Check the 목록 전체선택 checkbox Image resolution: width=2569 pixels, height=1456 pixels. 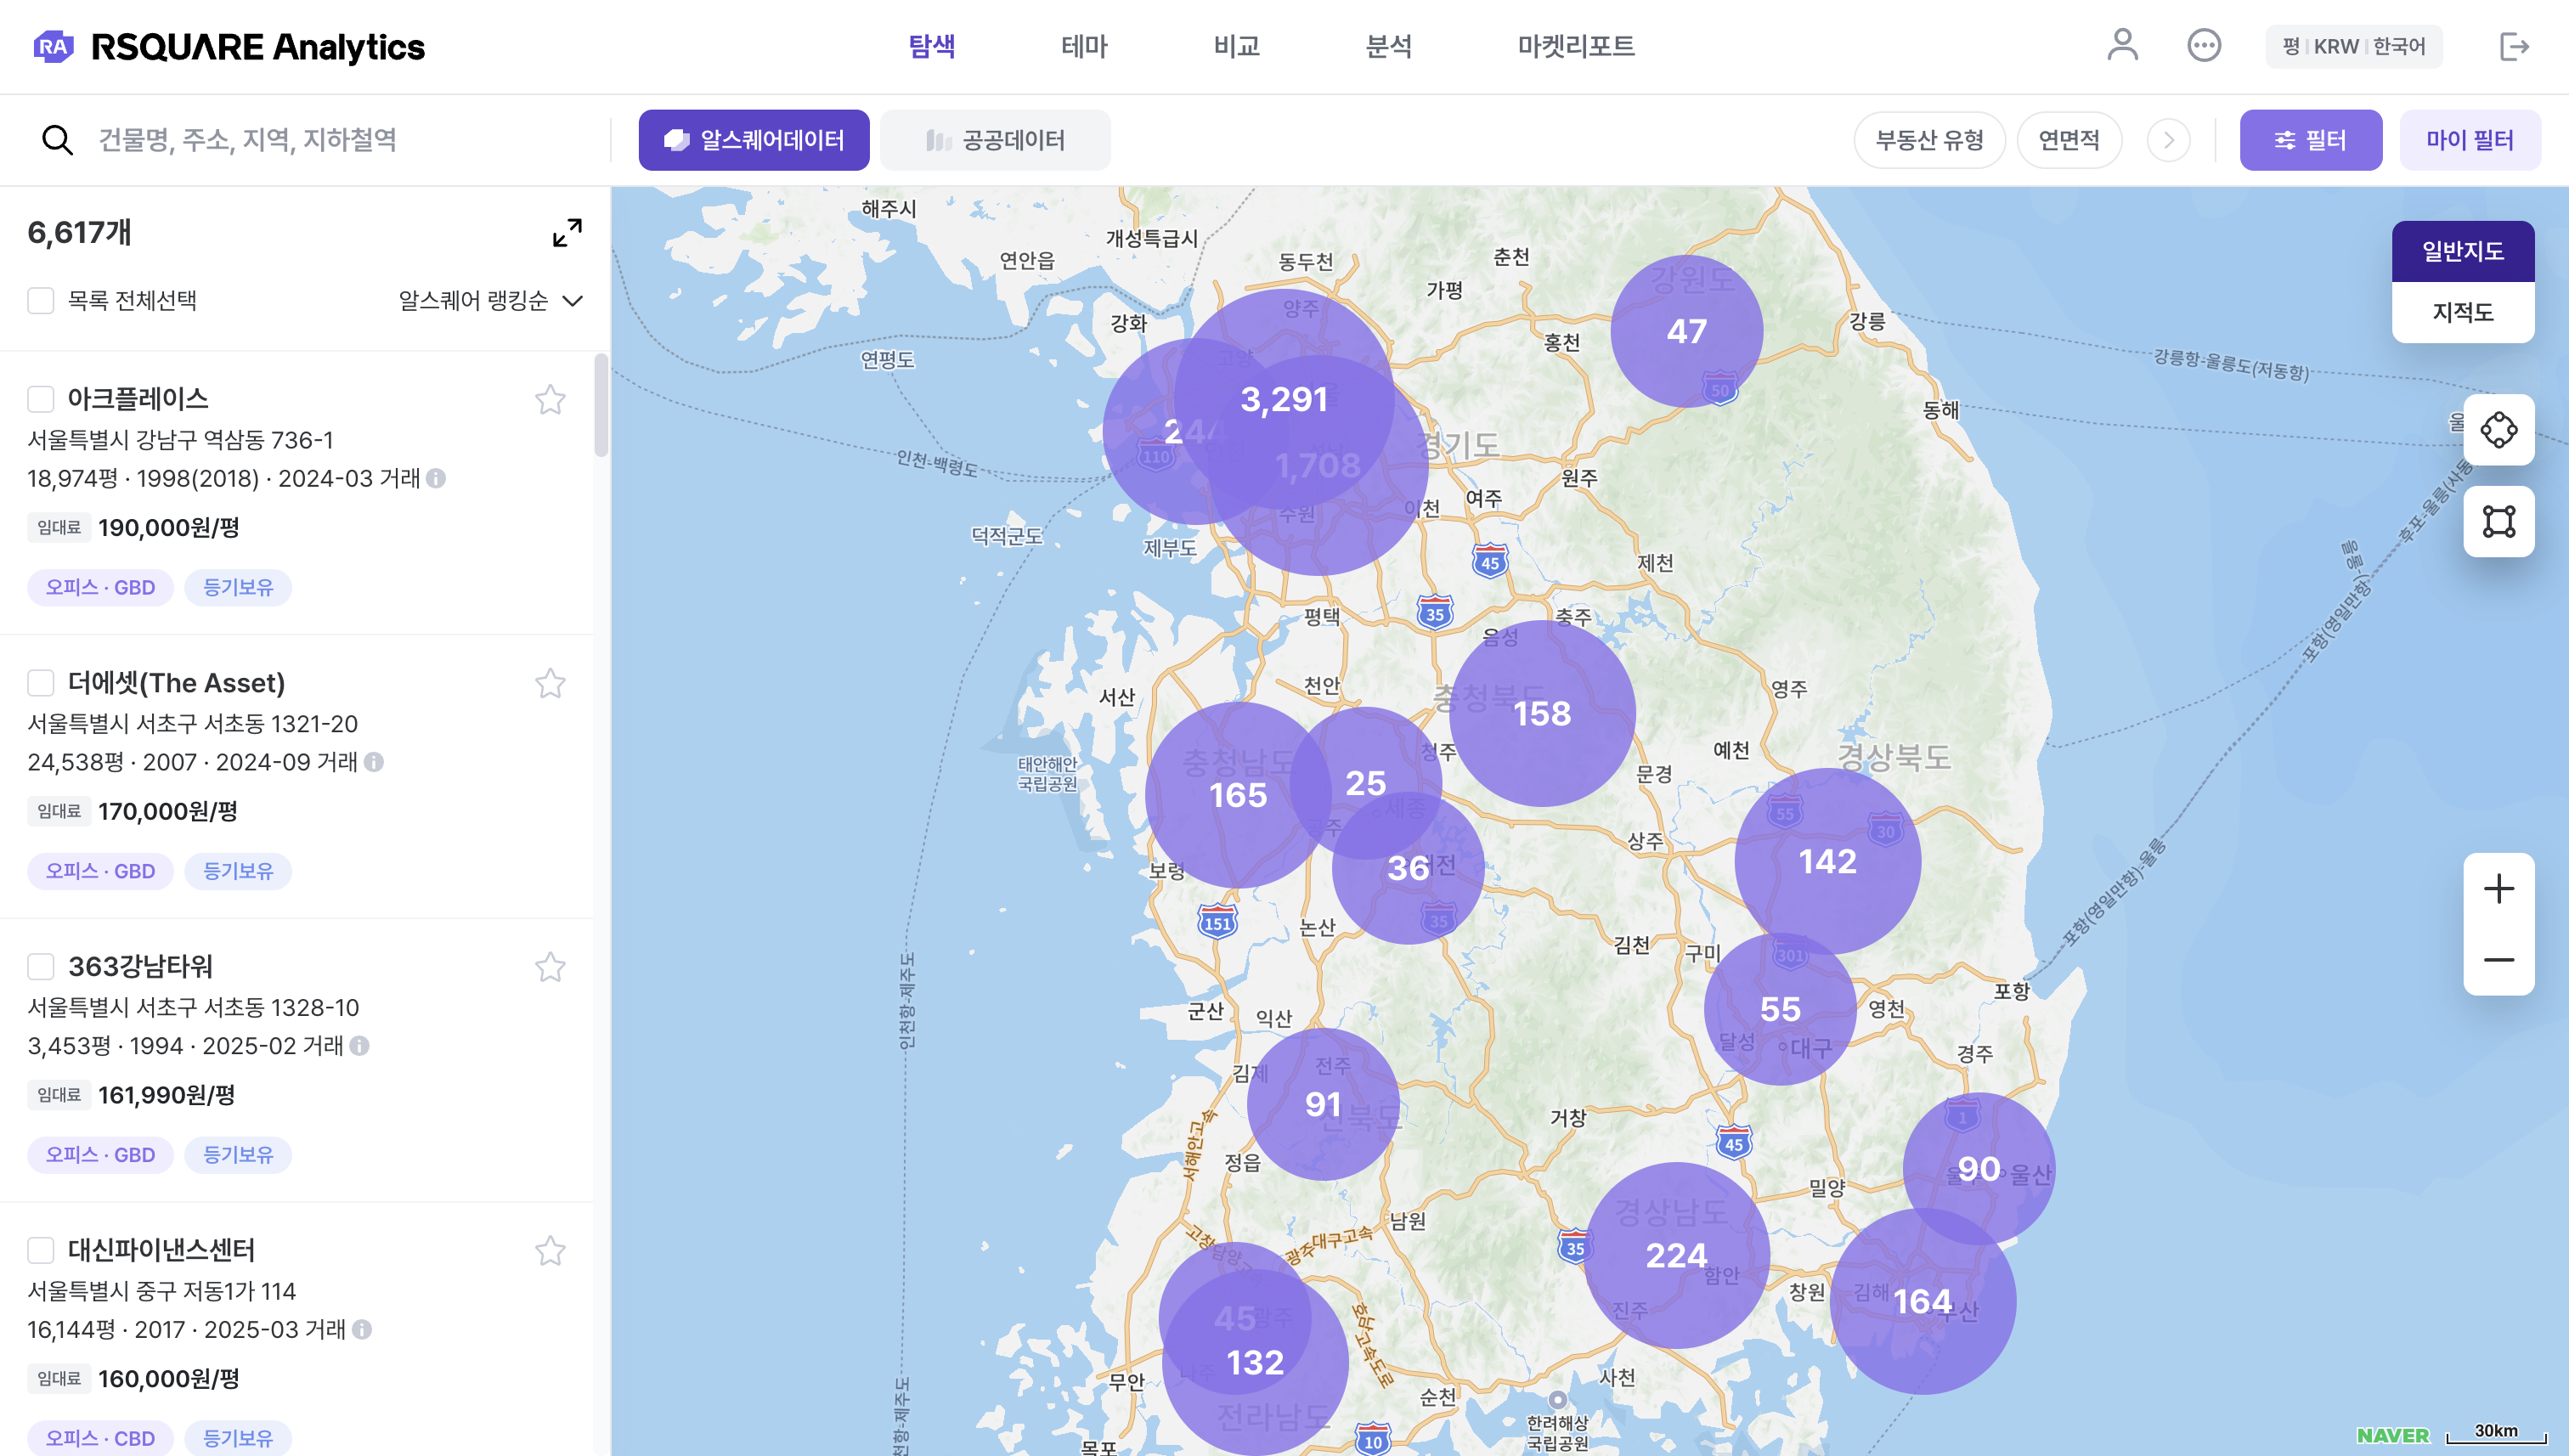(x=41, y=301)
